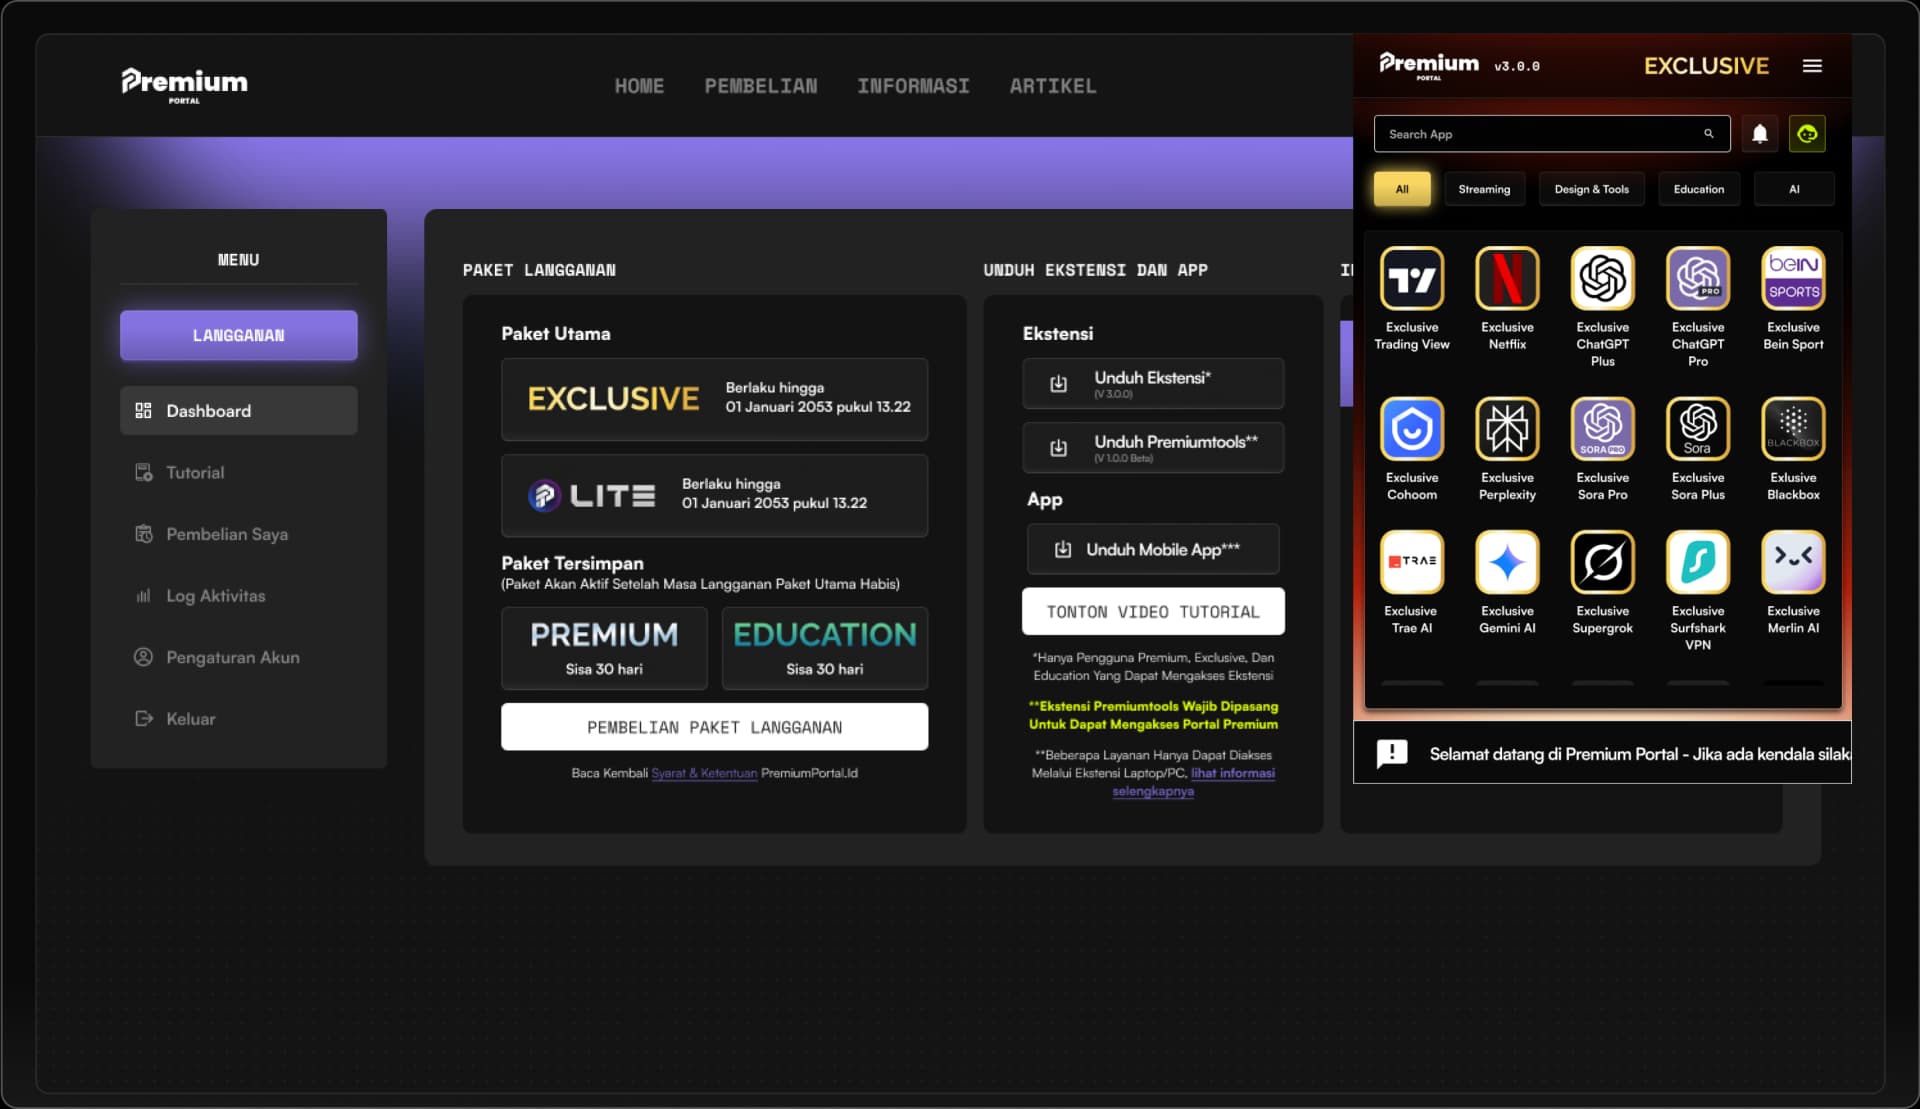Click the notification bell icon
This screenshot has height=1109, width=1920.
(1759, 134)
